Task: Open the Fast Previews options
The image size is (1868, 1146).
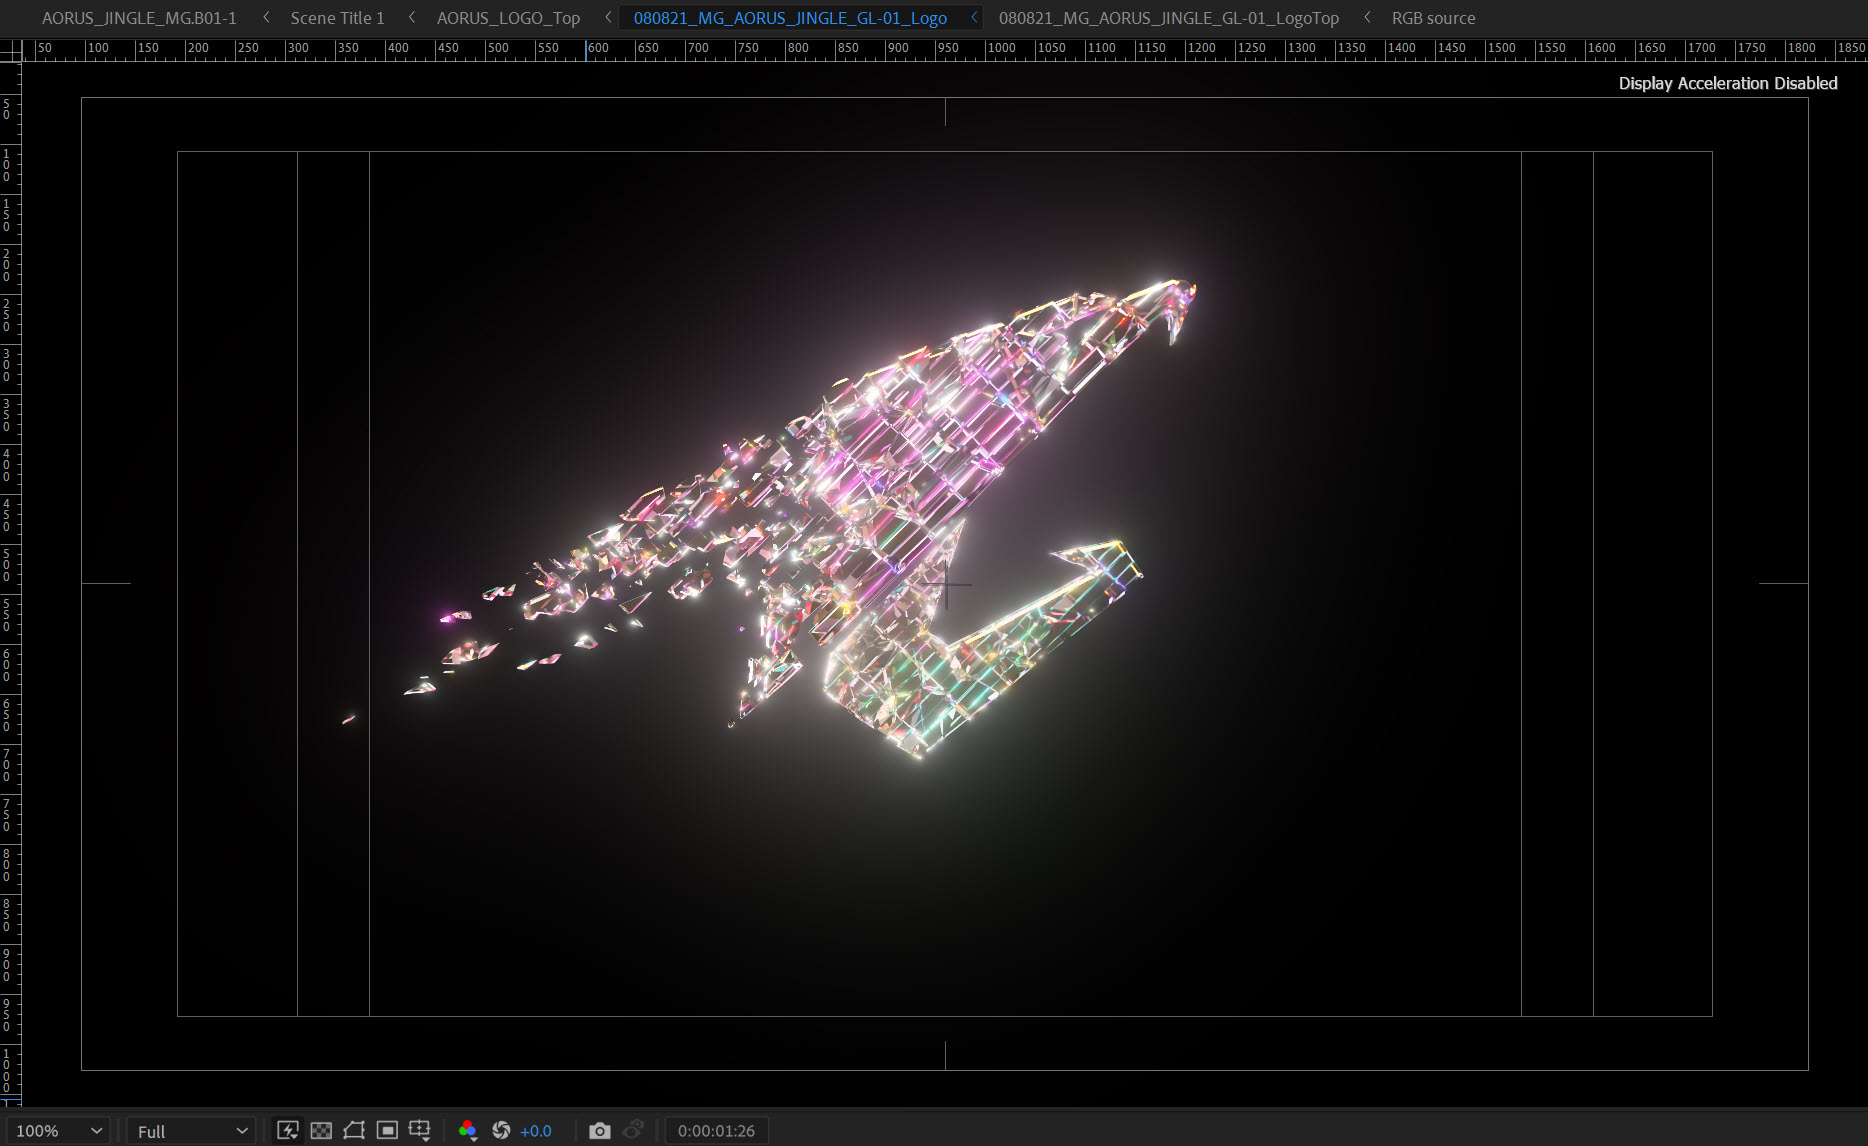Action: [288, 1130]
